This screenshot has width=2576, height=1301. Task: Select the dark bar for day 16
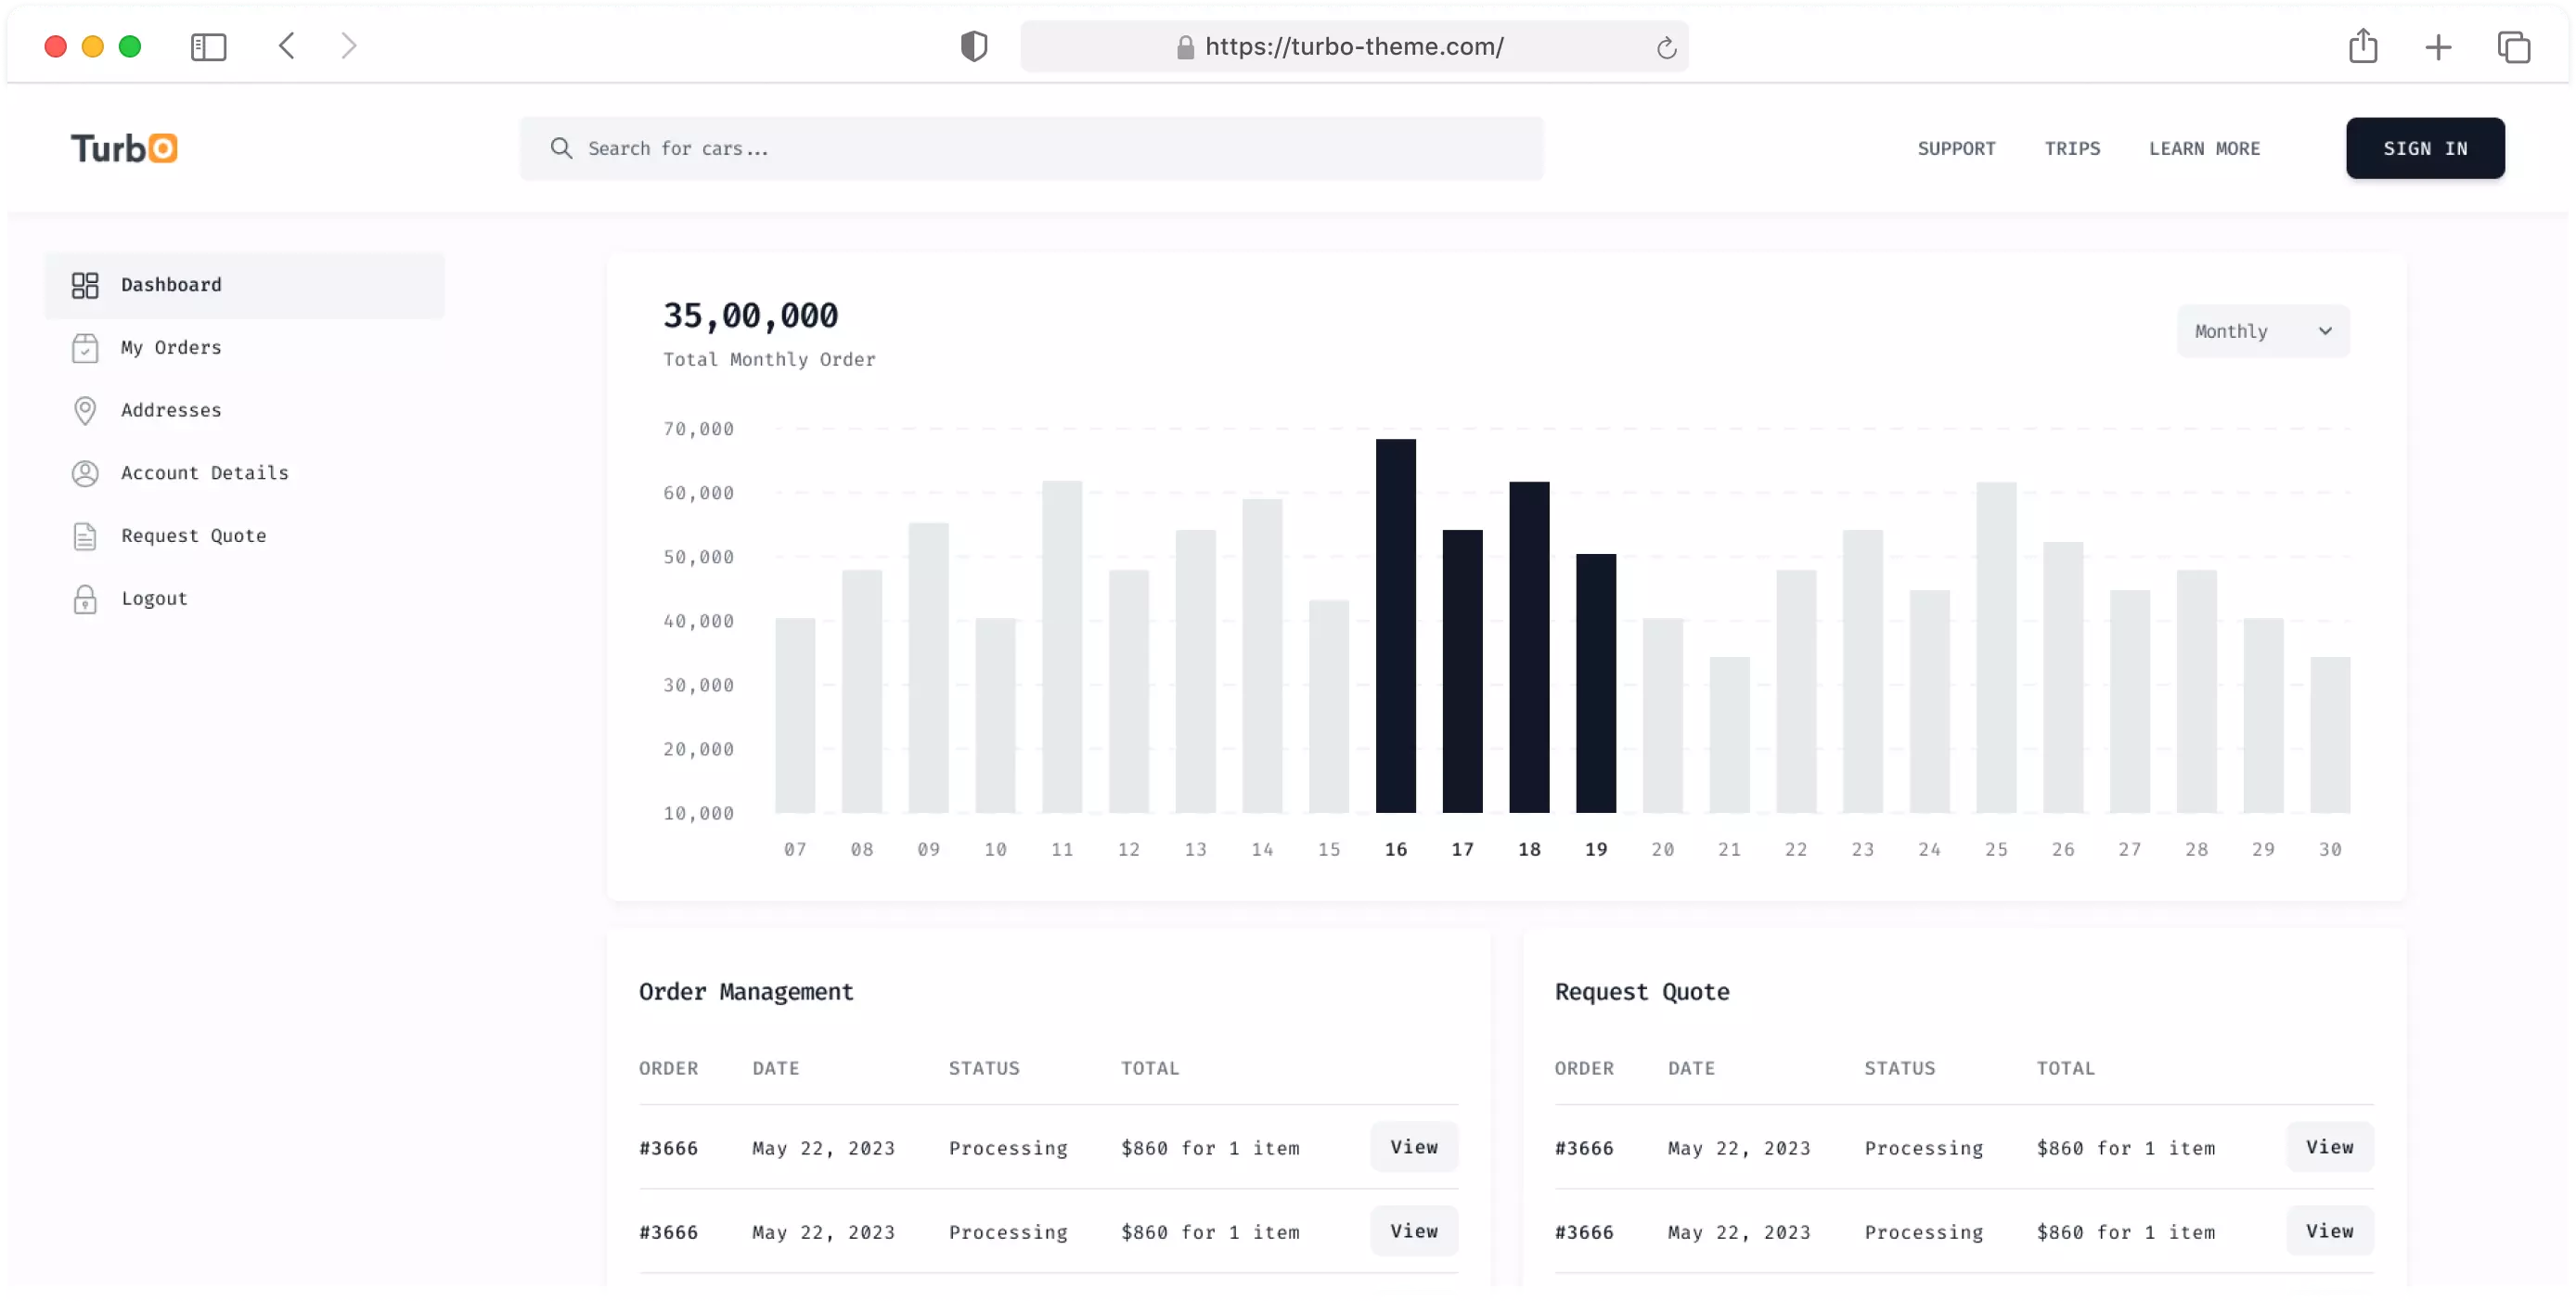(1395, 625)
